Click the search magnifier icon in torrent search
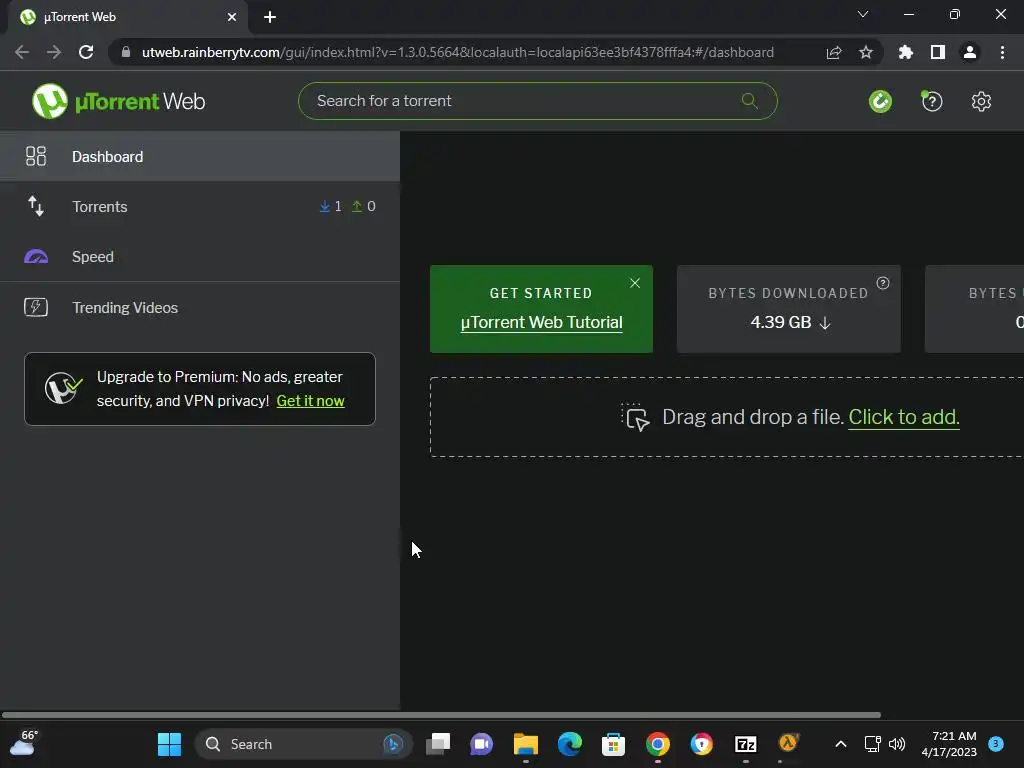The width and height of the screenshot is (1024, 768). point(749,101)
